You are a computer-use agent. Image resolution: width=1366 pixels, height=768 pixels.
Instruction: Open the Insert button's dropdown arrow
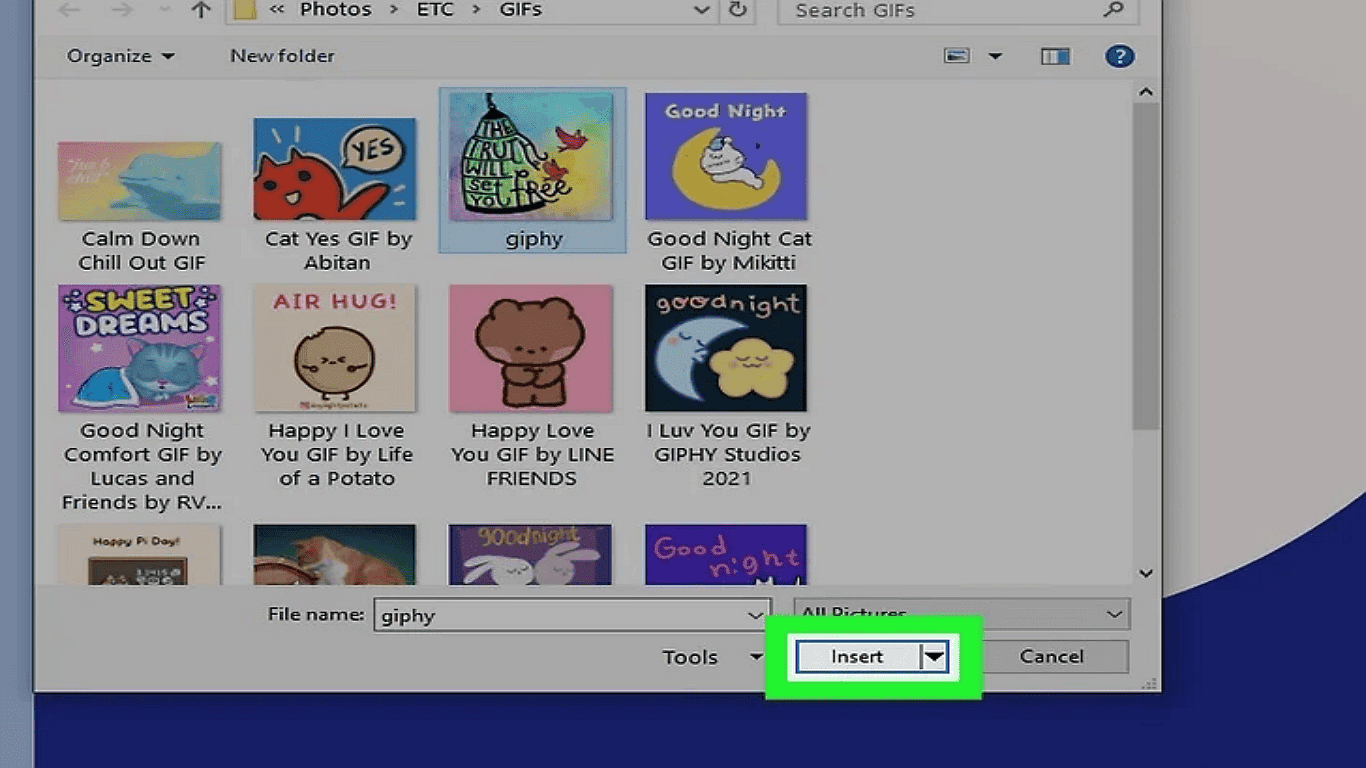(x=934, y=657)
